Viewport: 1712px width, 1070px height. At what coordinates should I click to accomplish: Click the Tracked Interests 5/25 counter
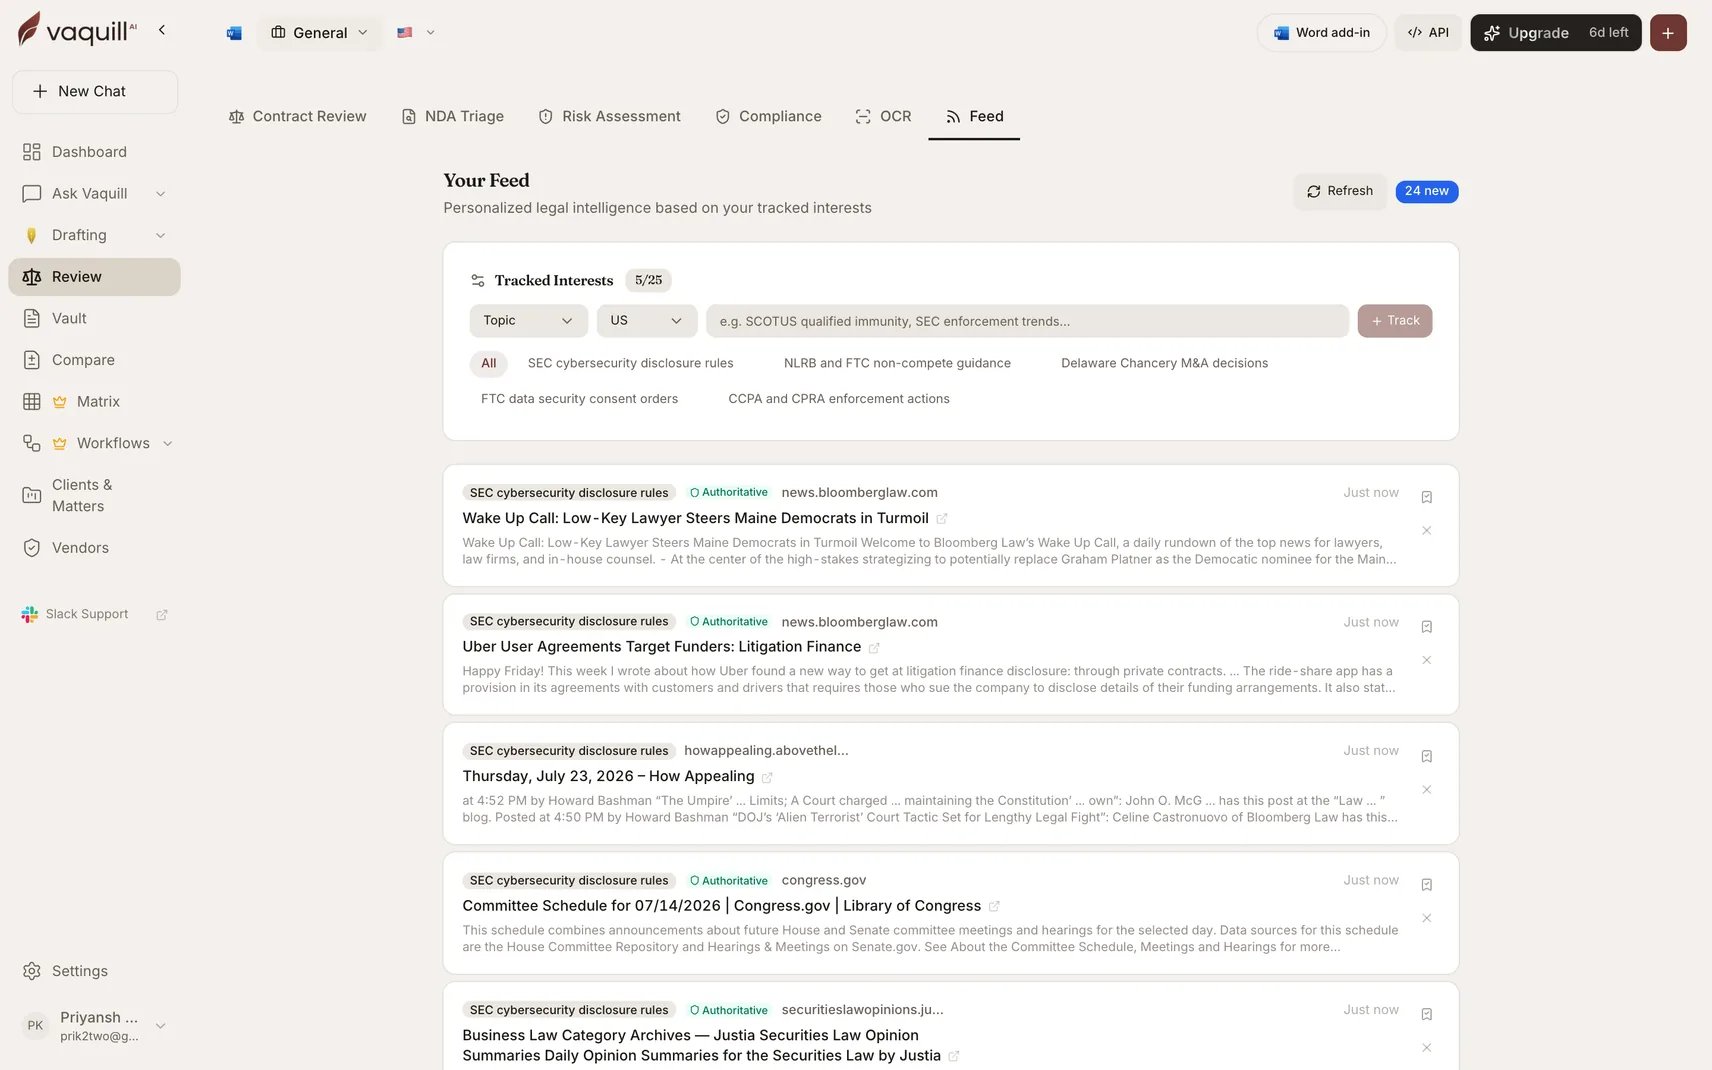coord(648,281)
